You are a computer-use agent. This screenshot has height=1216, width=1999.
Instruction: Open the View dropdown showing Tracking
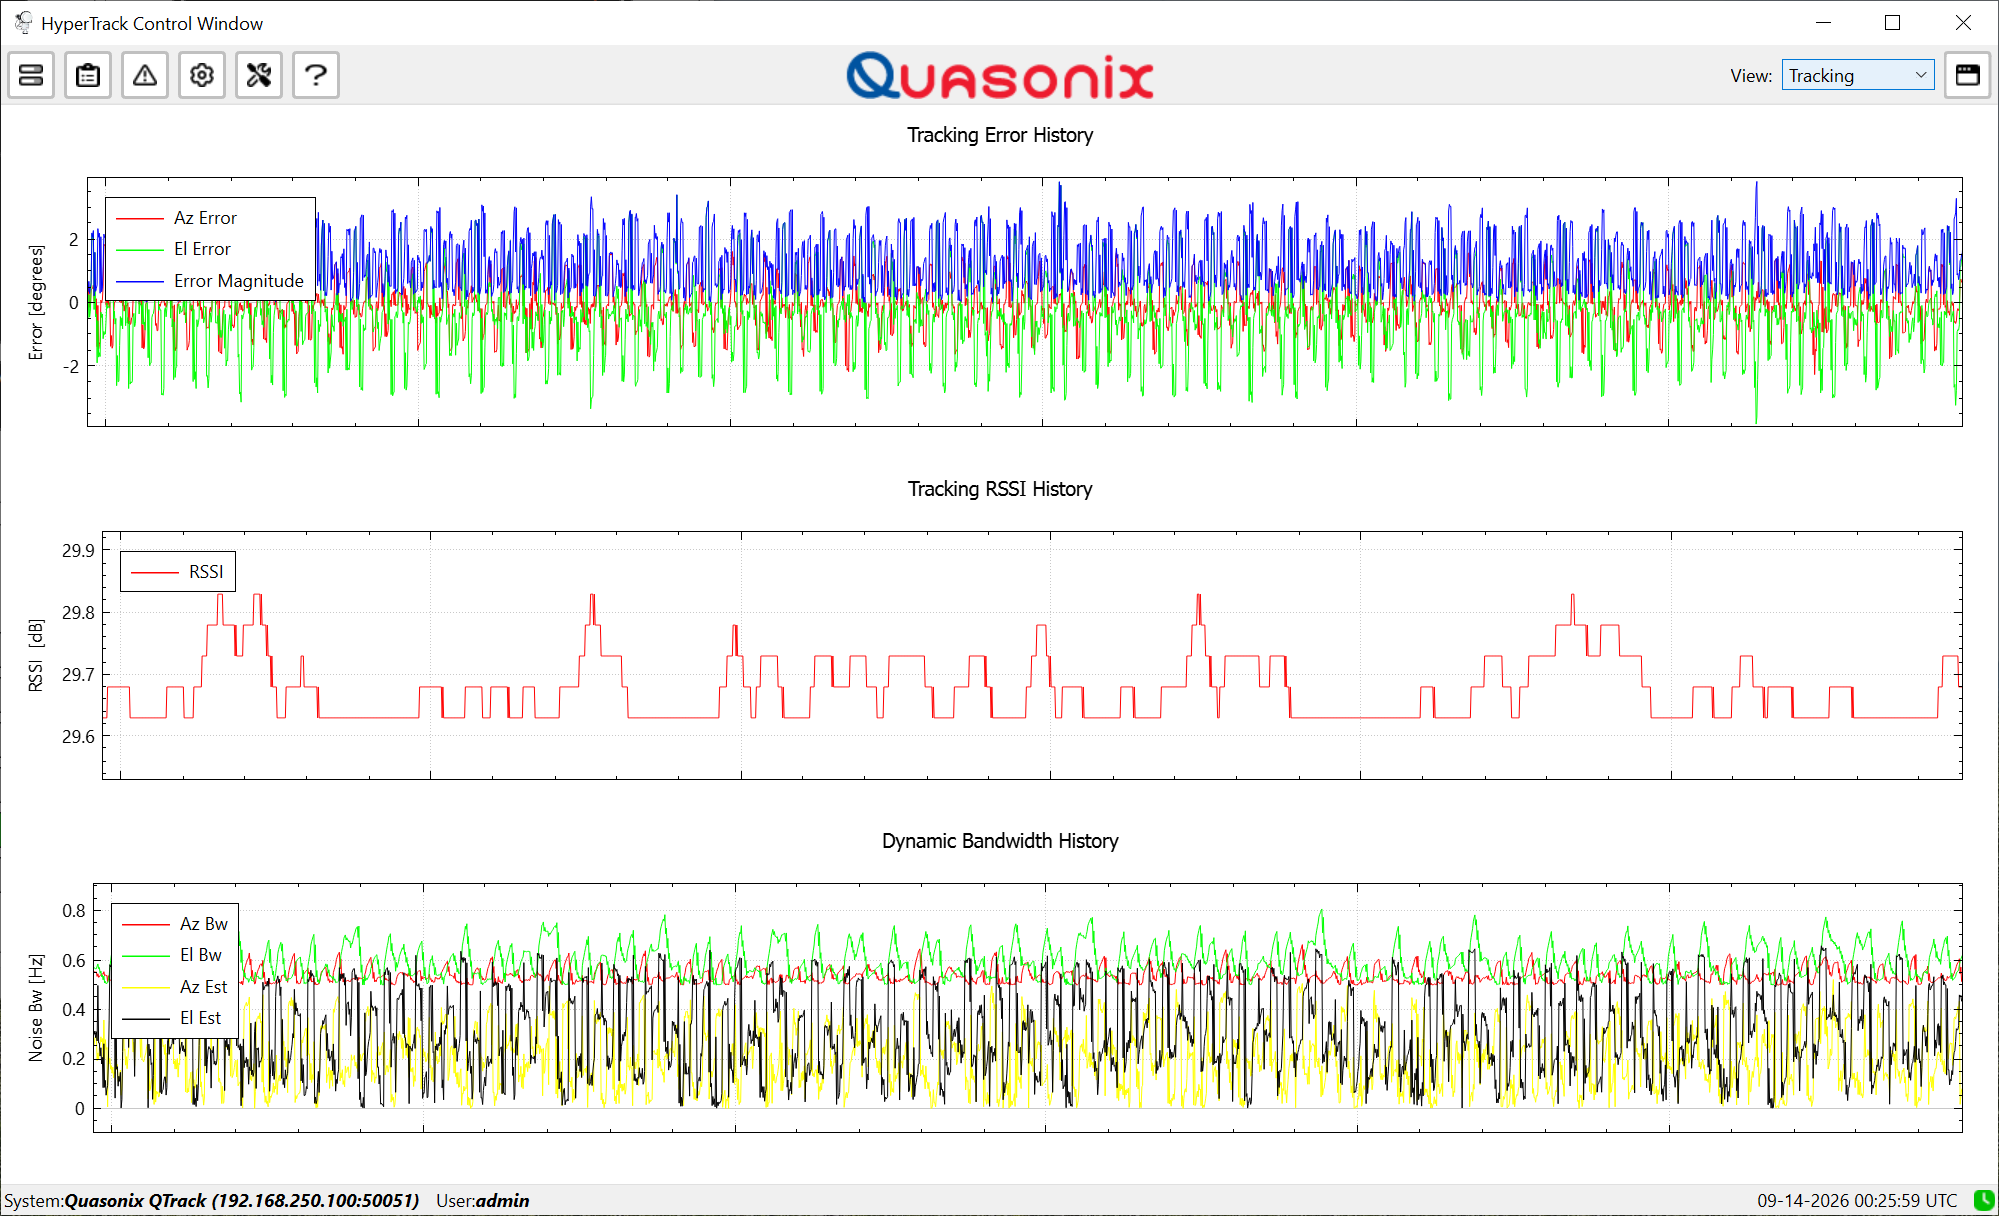click(x=1857, y=75)
